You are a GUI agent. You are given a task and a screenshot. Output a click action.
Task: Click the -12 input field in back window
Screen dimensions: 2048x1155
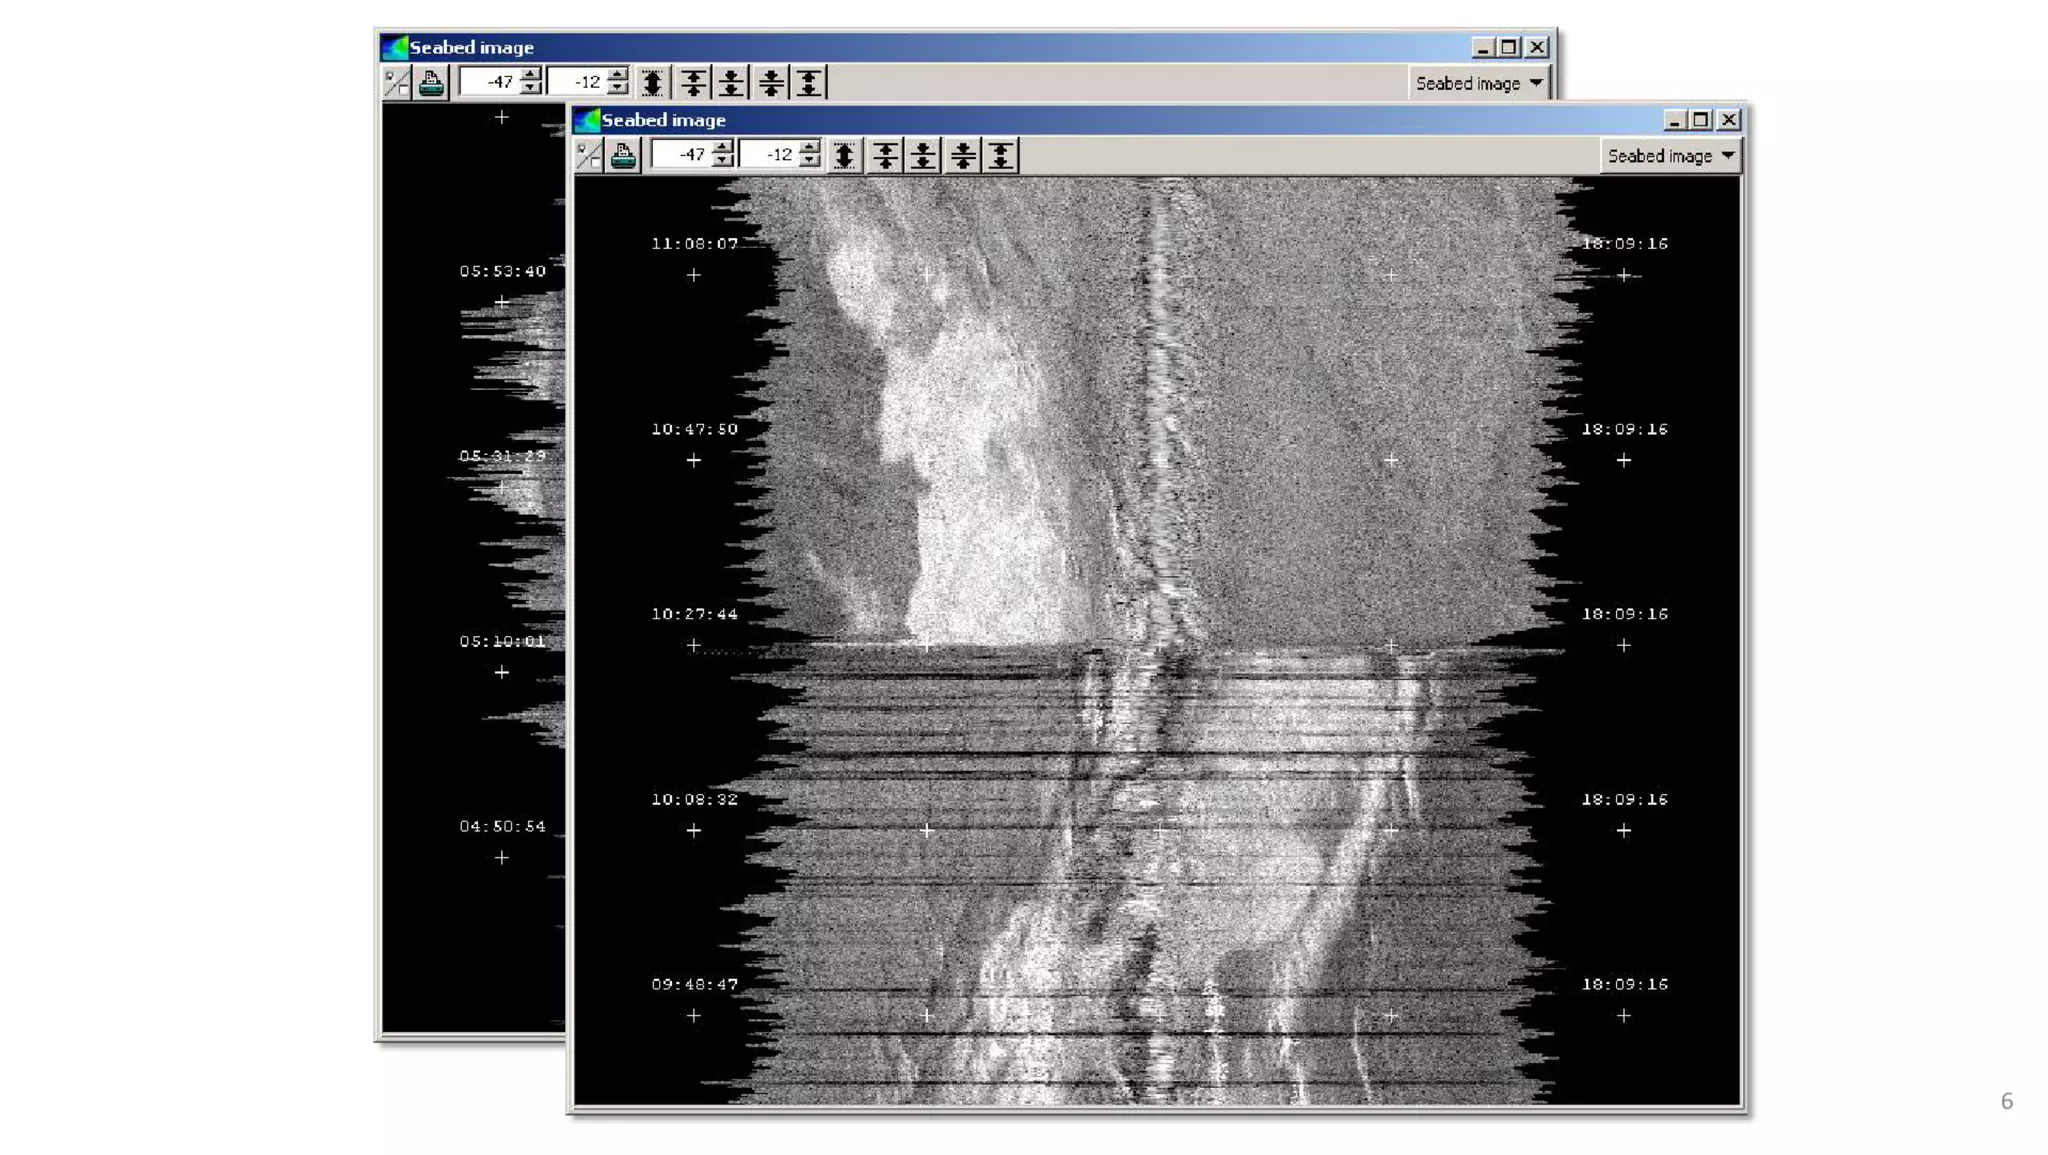point(578,83)
